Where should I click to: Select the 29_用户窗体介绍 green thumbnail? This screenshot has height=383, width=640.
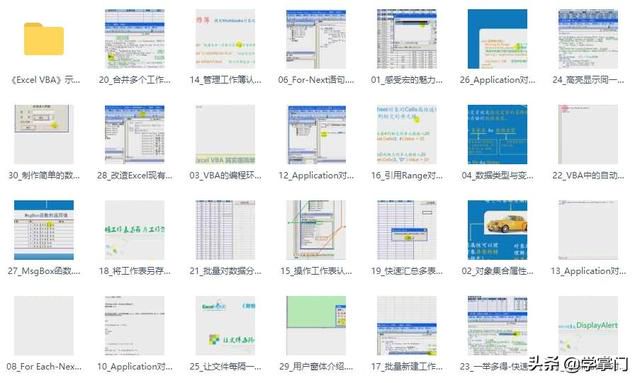pyautogui.click(x=316, y=325)
